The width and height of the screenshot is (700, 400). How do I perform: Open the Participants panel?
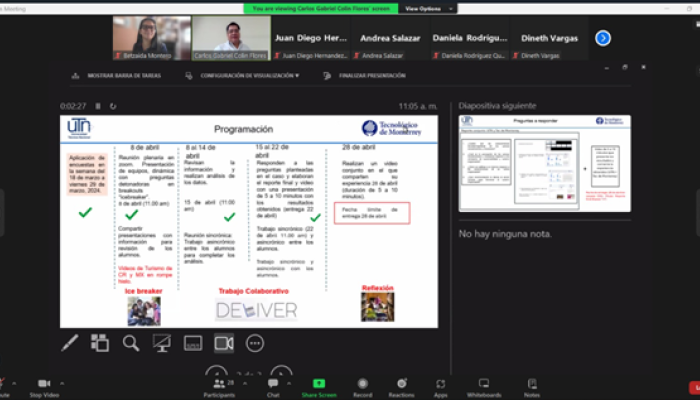219,386
